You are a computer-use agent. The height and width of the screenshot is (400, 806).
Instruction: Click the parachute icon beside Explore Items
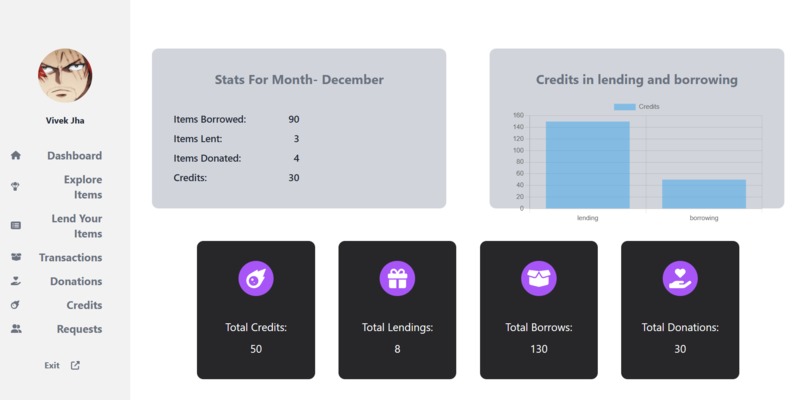pyautogui.click(x=15, y=187)
